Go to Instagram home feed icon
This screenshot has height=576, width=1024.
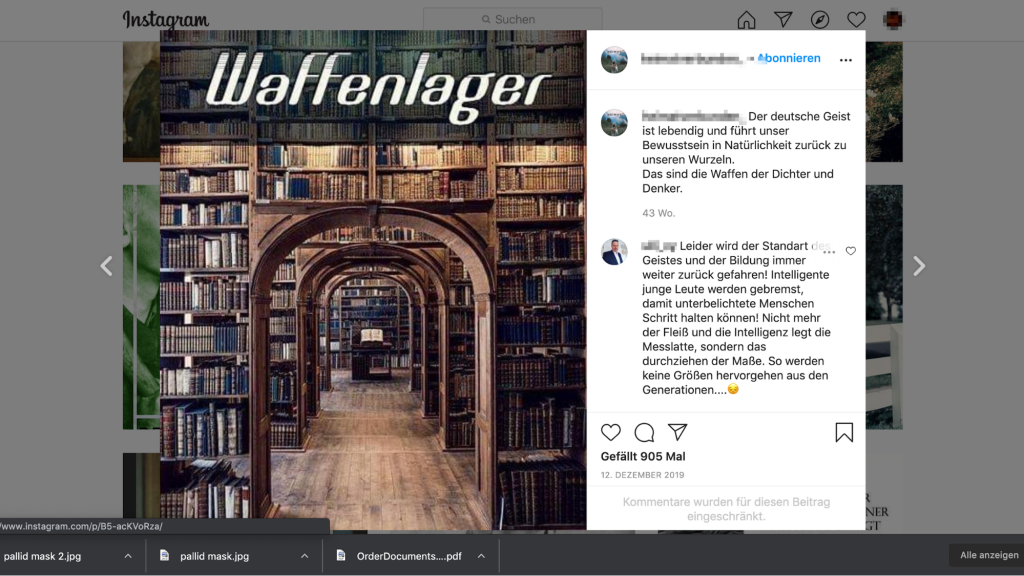[746, 20]
